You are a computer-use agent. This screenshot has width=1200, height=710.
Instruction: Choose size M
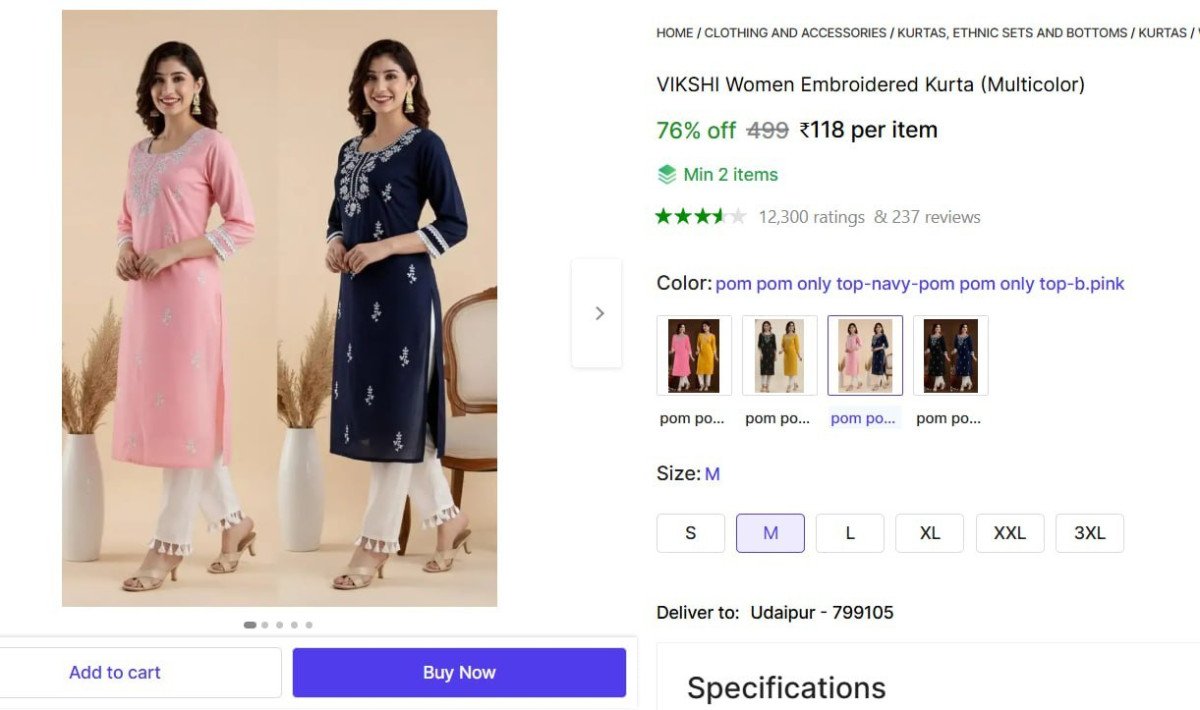pos(770,533)
